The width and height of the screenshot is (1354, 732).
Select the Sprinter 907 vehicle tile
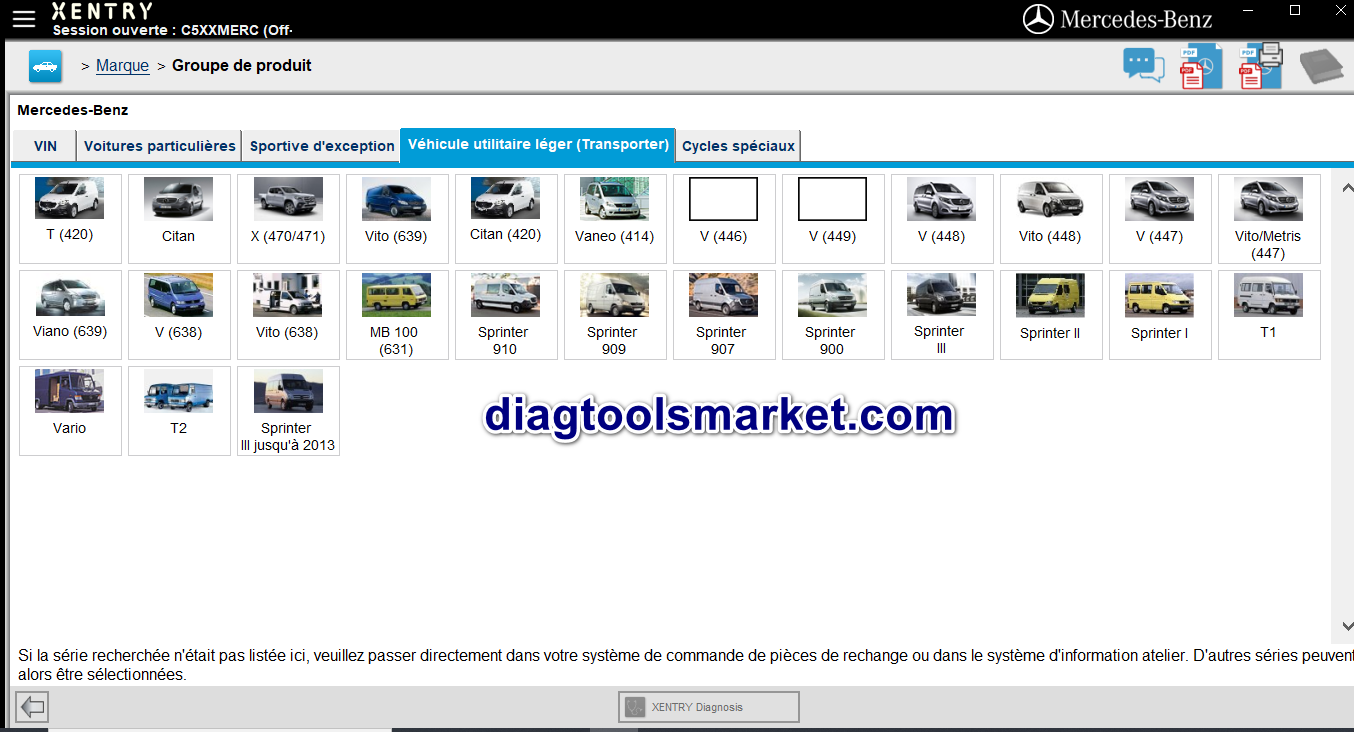[x=723, y=314]
